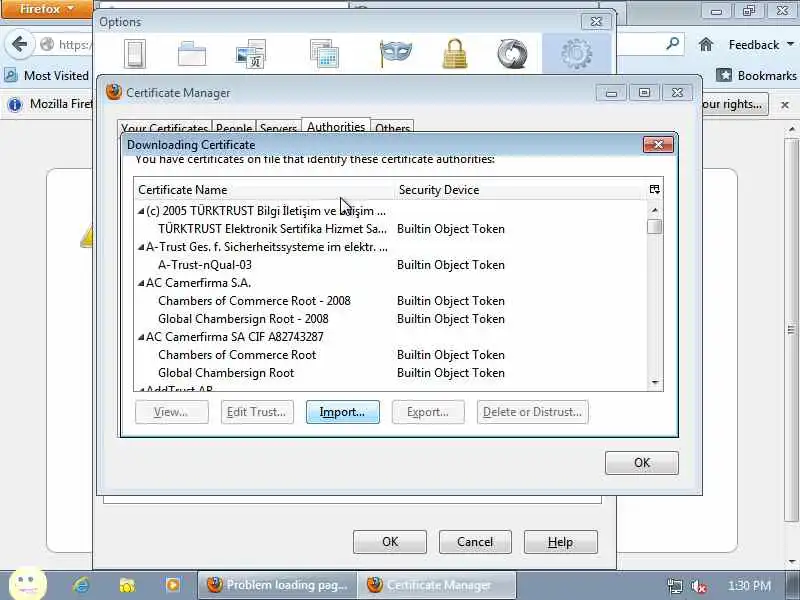Open the Privacy mask icon

tap(395, 54)
